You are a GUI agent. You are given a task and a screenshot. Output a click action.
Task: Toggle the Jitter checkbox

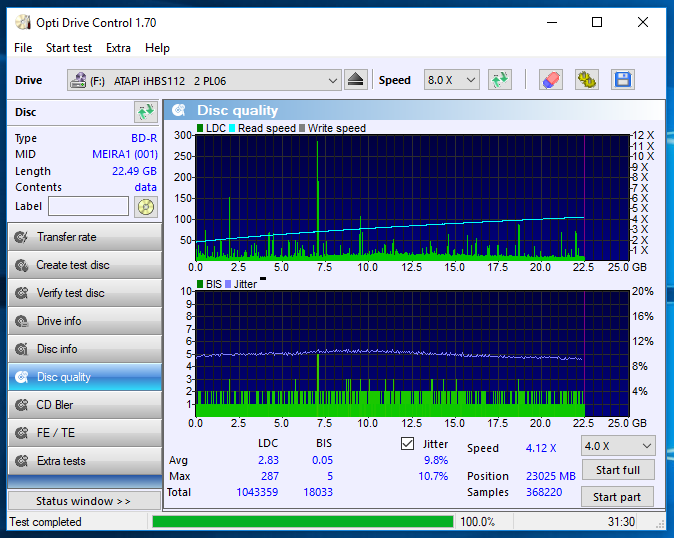tap(407, 443)
